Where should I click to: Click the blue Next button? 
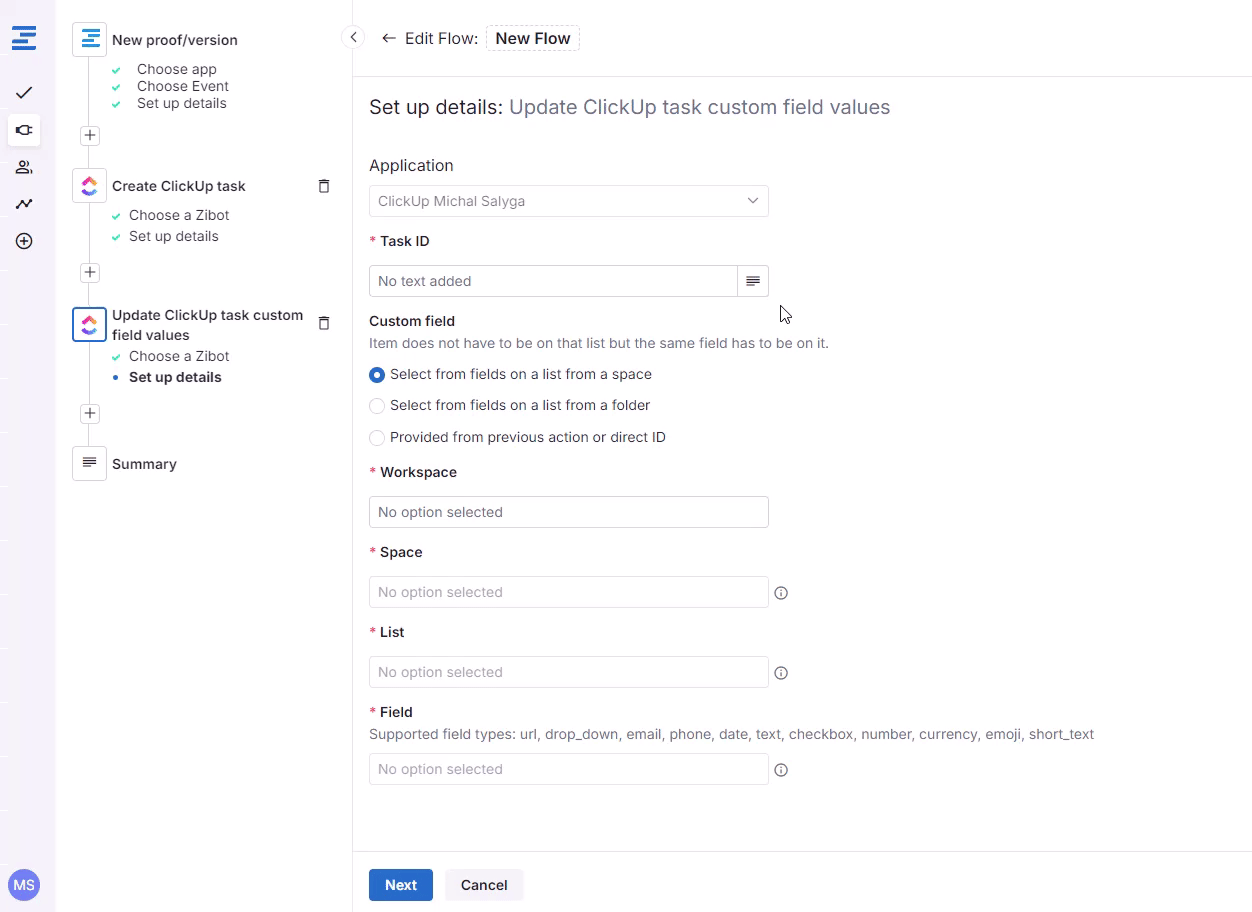click(x=400, y=885)
